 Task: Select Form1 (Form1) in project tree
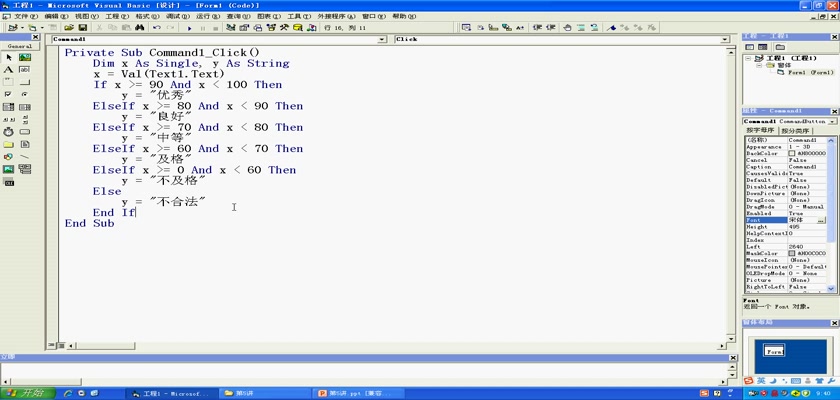pos(808,73)
